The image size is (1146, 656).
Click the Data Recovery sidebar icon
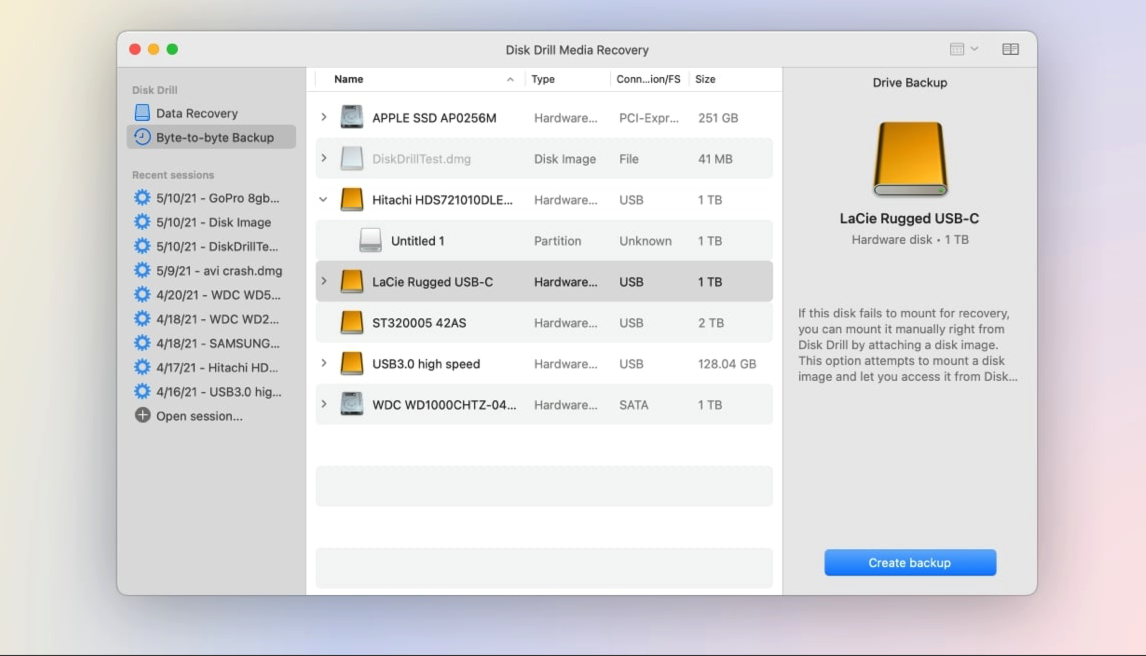click(142, 112)
